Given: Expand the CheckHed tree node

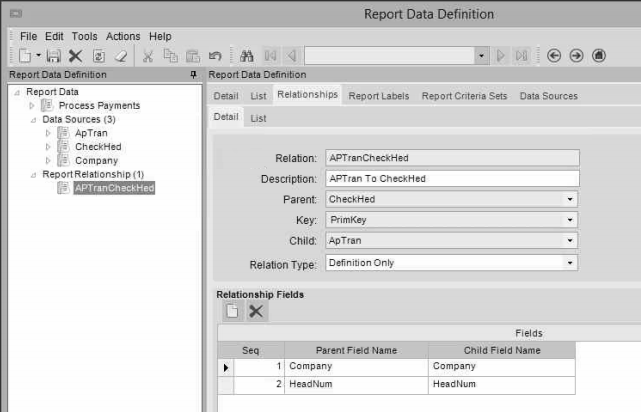Looking at the screenshot, I should pyautogui.click(x=48, y=147).
